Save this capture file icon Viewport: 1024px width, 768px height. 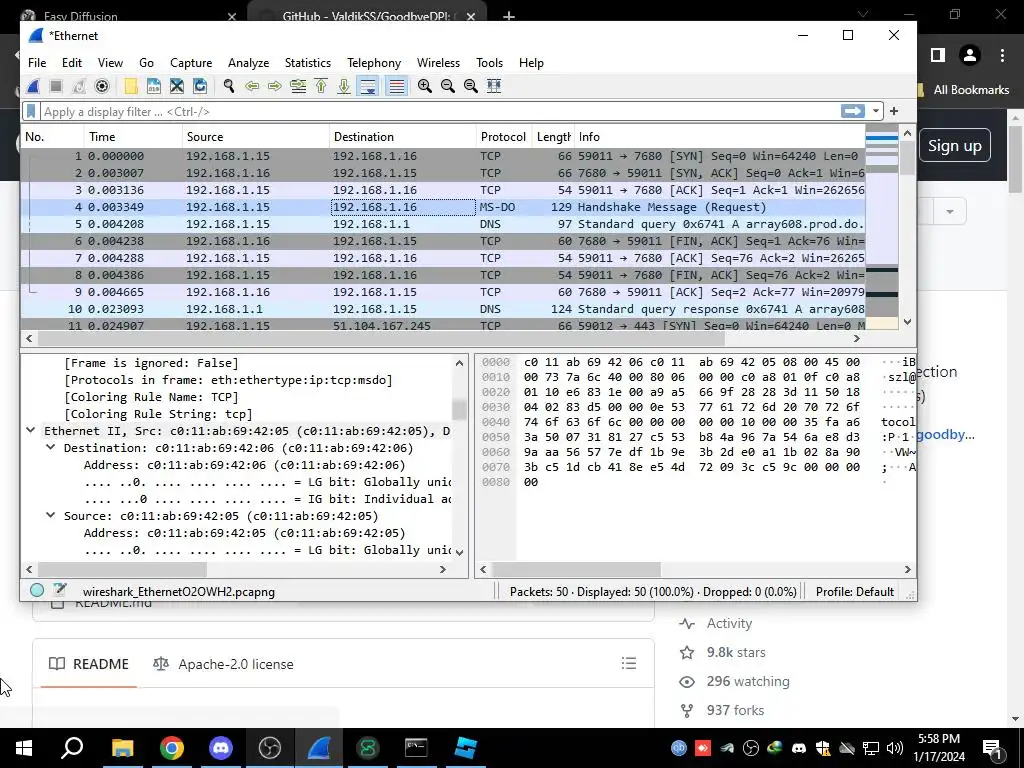[x=153, y=86]
